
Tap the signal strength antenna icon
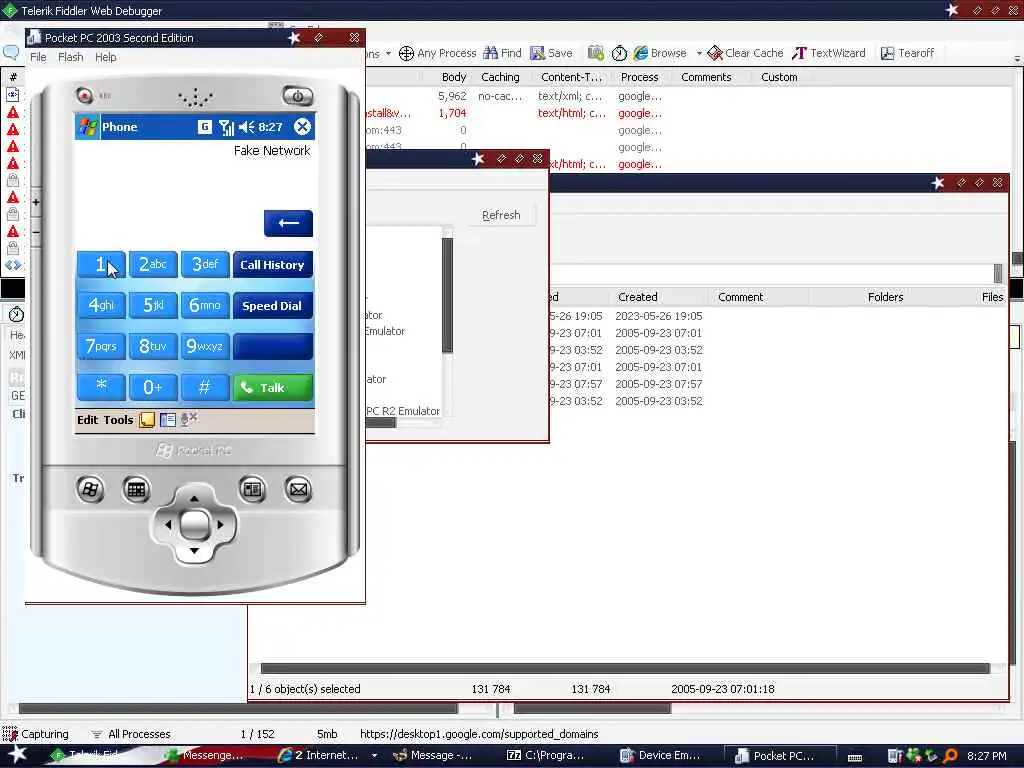coord(226,127)
